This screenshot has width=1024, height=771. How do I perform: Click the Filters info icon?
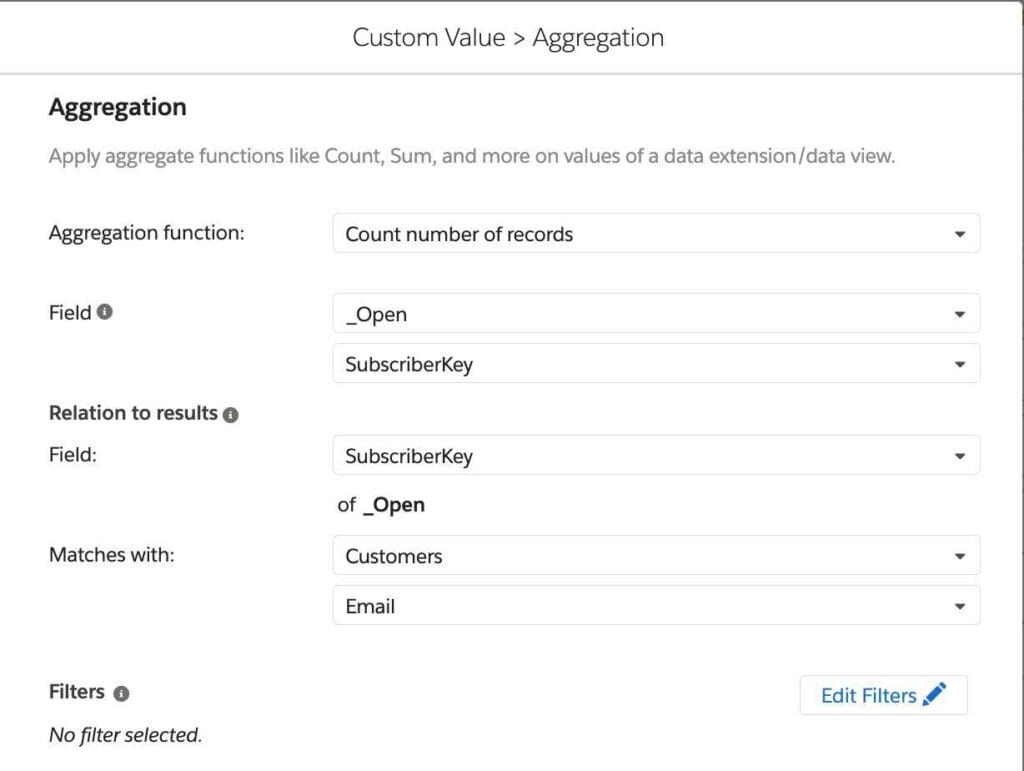click(123, 691)
